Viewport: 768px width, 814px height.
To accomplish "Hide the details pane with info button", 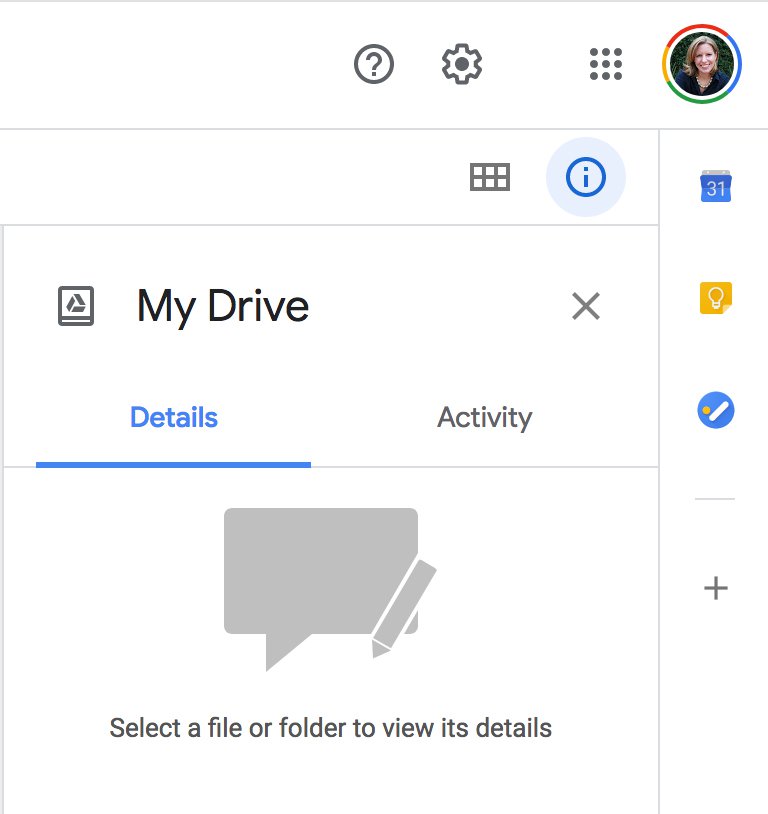I will point(585,178).
